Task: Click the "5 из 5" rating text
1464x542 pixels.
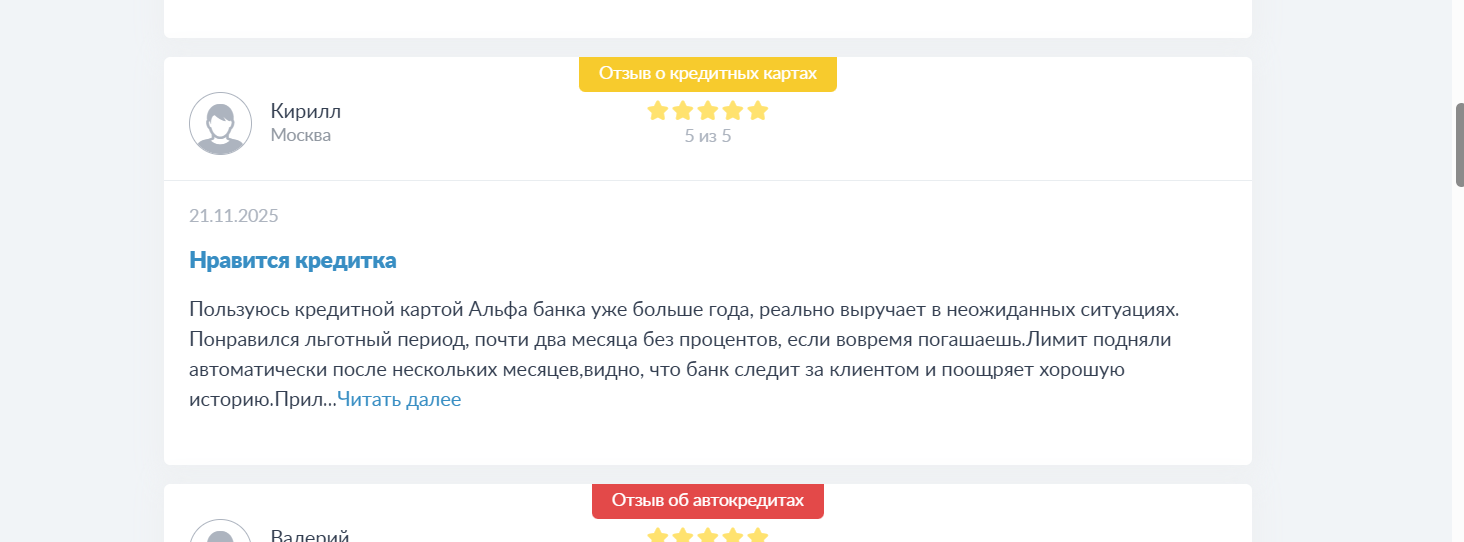Action: (x=708, y=136)
